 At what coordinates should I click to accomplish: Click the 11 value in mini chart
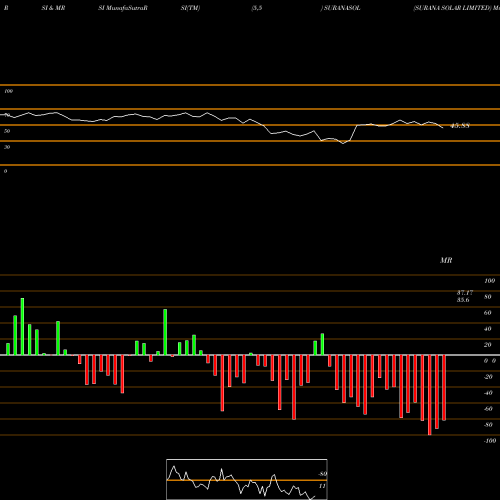pyautogui.click(x=322, y=486)
